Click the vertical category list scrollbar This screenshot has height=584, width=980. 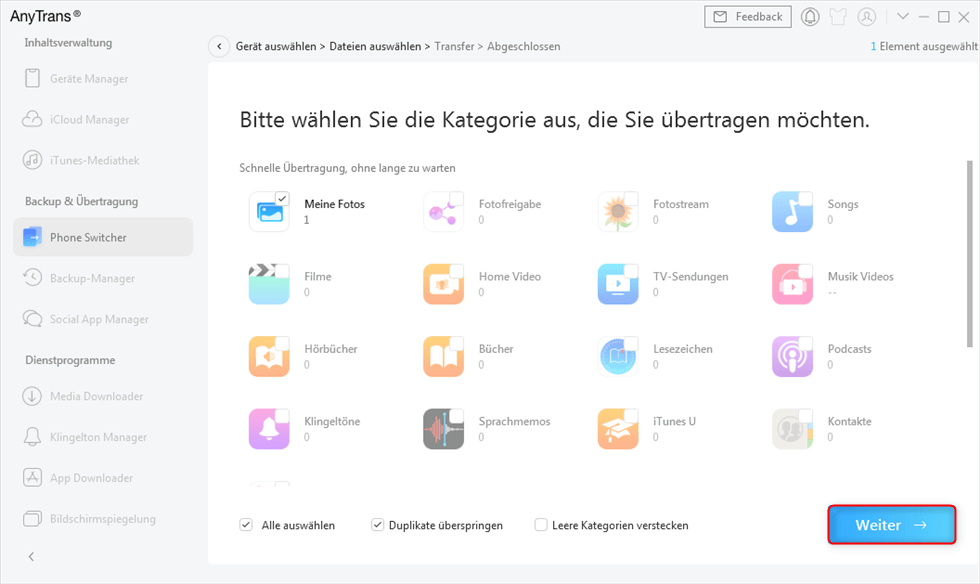point(968,255)
